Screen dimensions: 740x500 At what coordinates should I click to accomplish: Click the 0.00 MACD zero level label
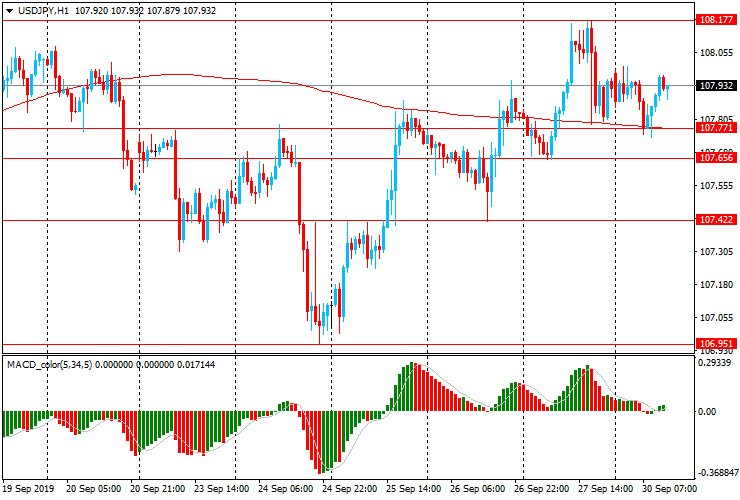pyautogui.click(x=708, y=411)
